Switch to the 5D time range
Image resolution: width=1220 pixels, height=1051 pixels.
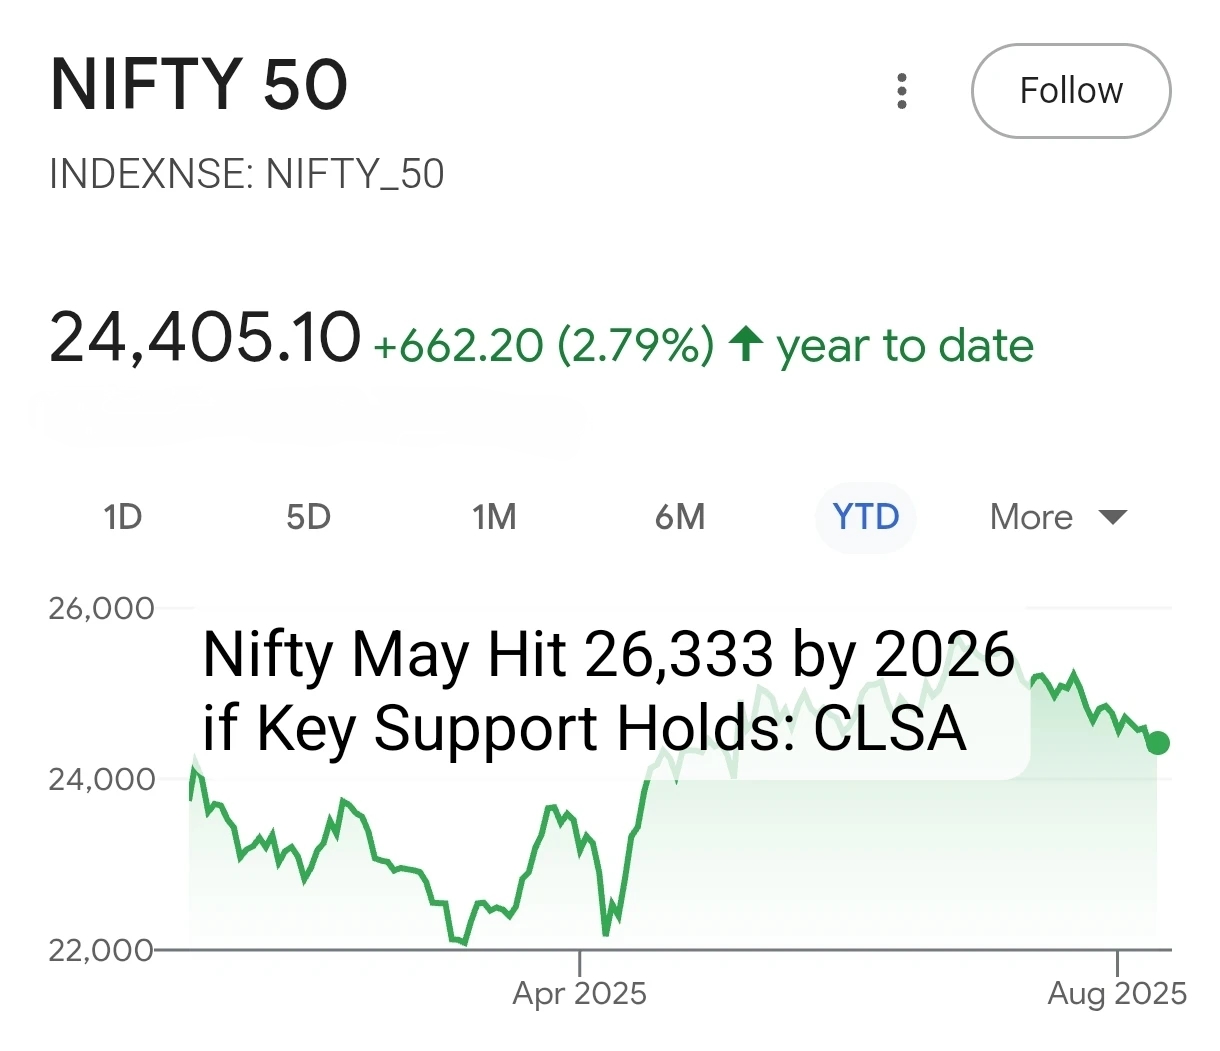click(308, 517)
